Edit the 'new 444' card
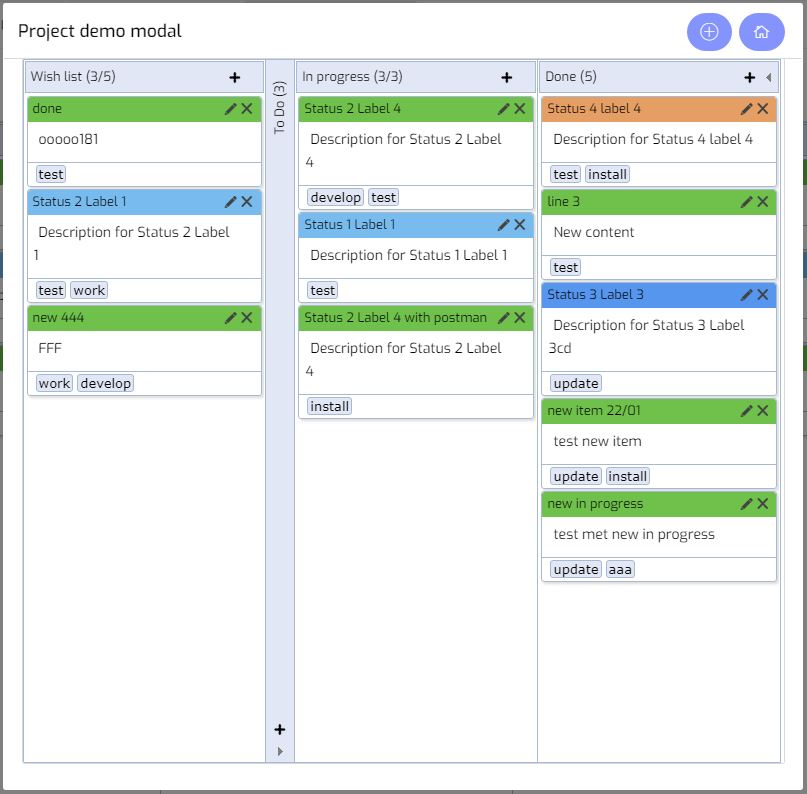Screen dimensions: 807x794 (x=231, y=317)
